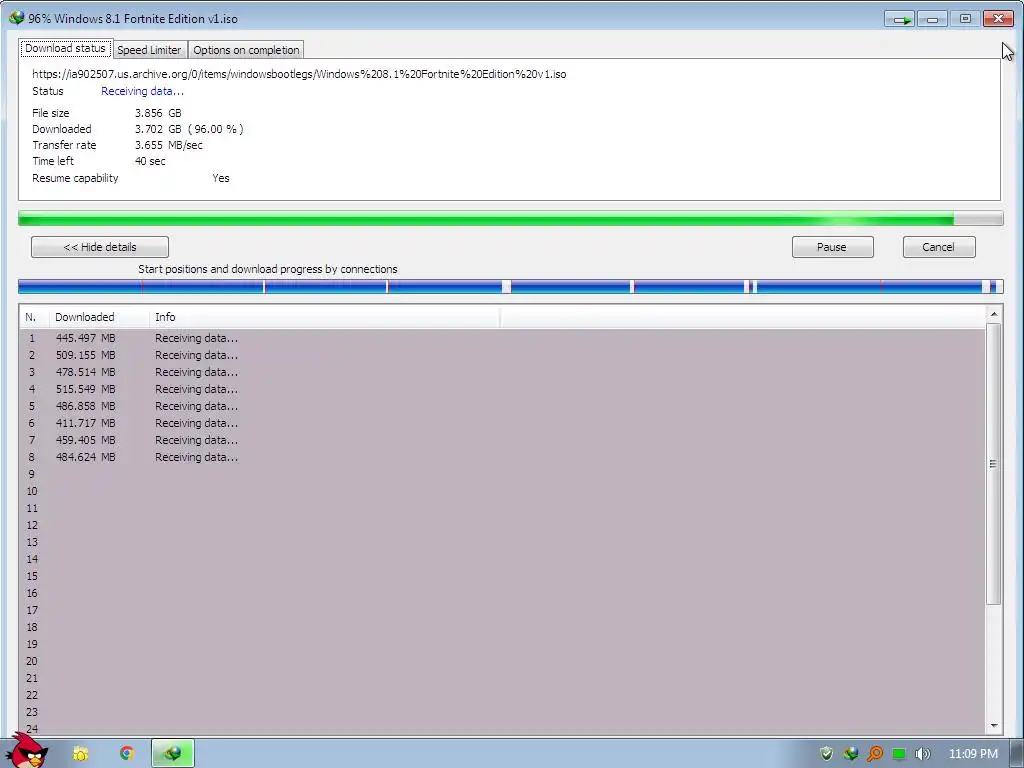Pause the download
The image size is (1024, 768).
pos(832,247)
